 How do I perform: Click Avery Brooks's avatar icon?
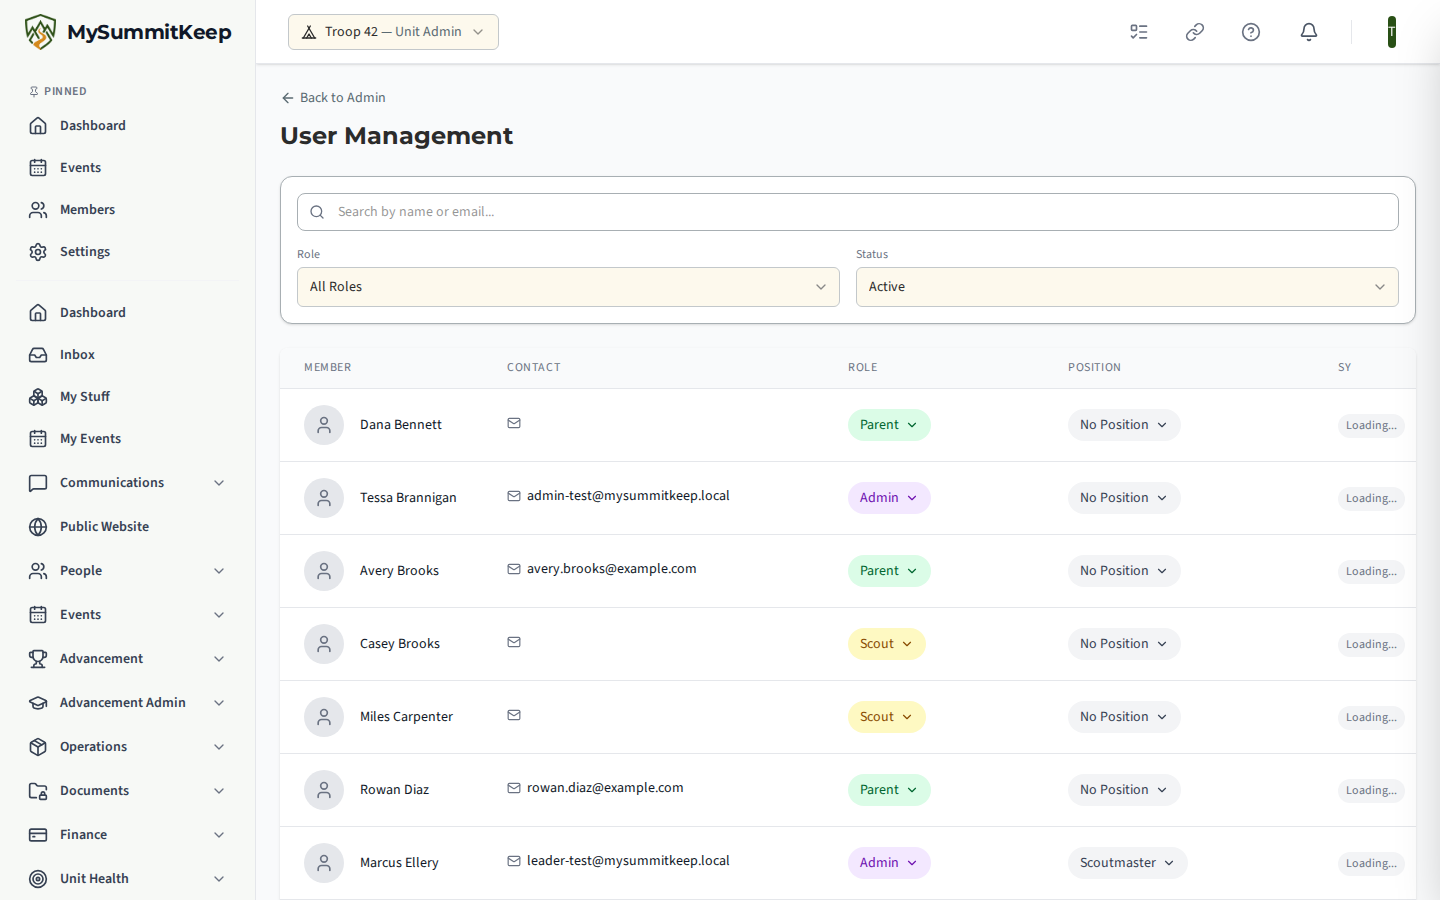[324, 571]
